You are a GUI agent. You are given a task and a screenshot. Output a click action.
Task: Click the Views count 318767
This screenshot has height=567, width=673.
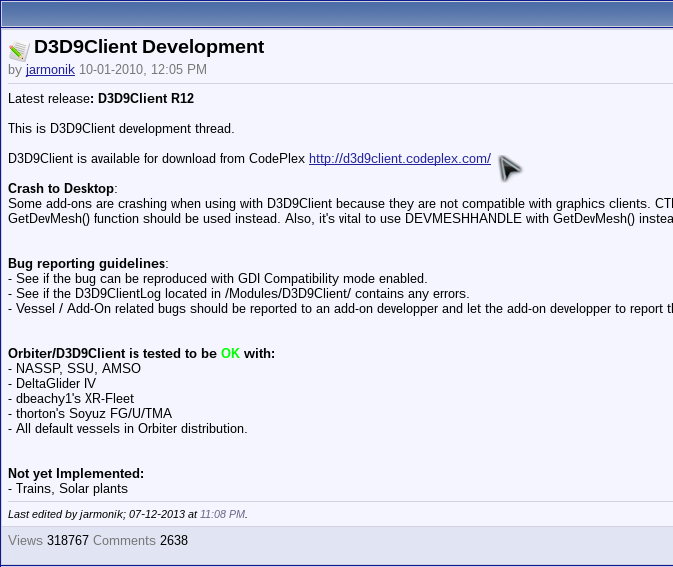pos(68,540)
